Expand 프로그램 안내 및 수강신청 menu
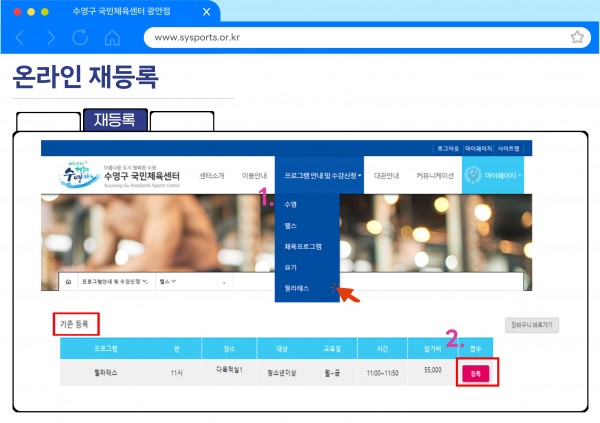This screenshot has height=423, width=600. click(x=316, y=175)
